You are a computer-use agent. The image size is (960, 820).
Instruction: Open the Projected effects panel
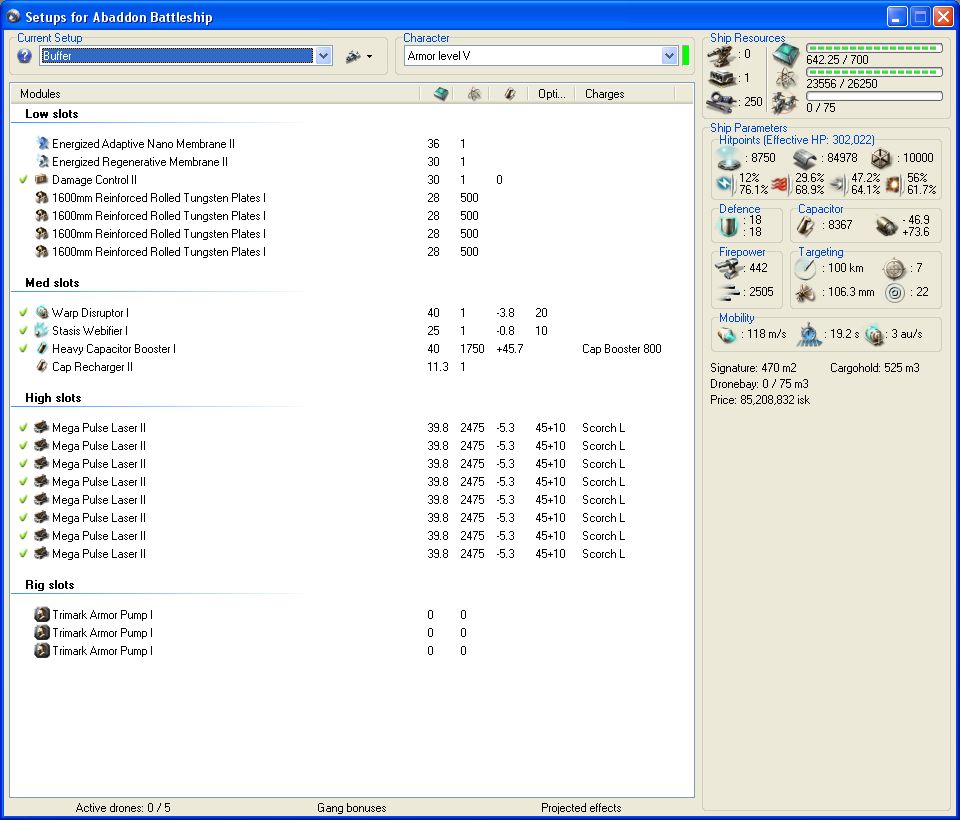coord(581,808)
